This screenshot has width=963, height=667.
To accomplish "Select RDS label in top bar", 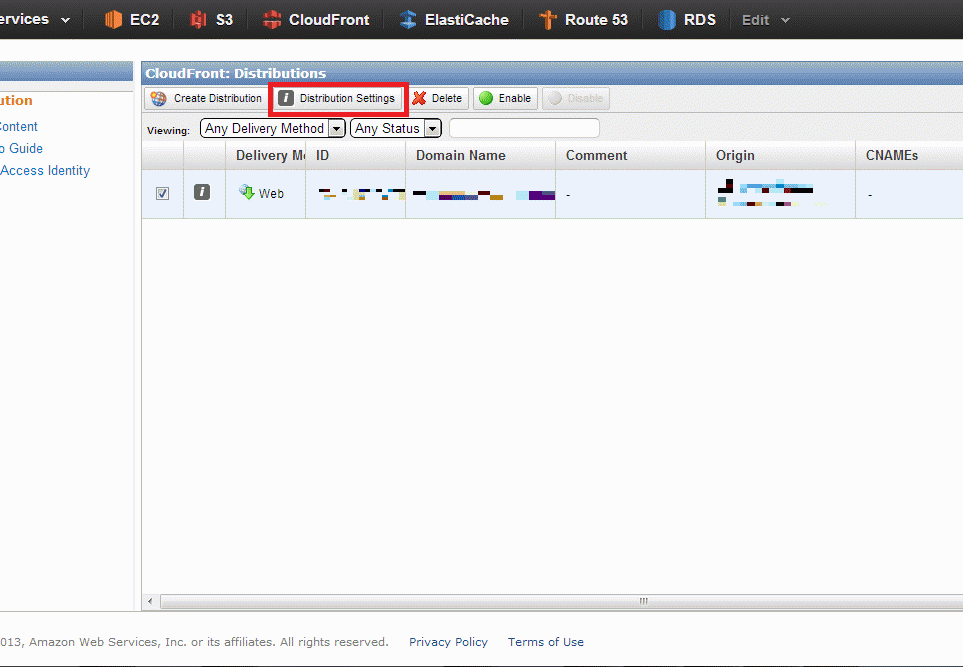I will coord(700,20).
